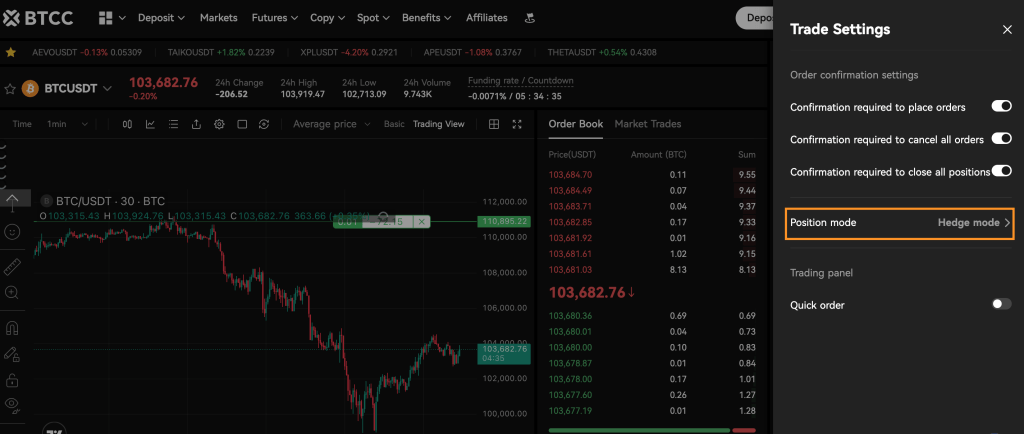
Task: Toggle confirmation required to cancel all orders
Action: click(1001, 139)
